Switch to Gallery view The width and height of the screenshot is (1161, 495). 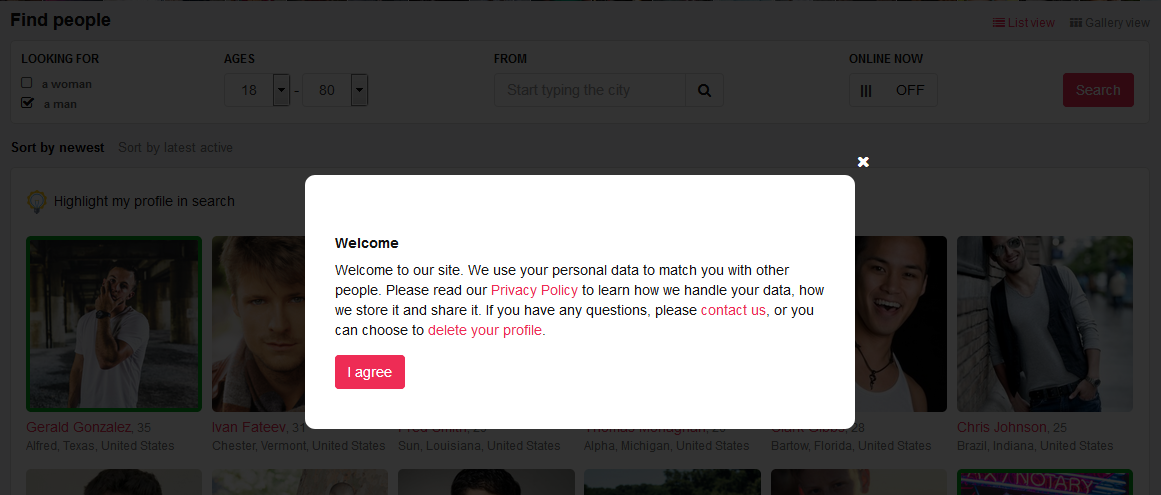tap(1110, 23)
